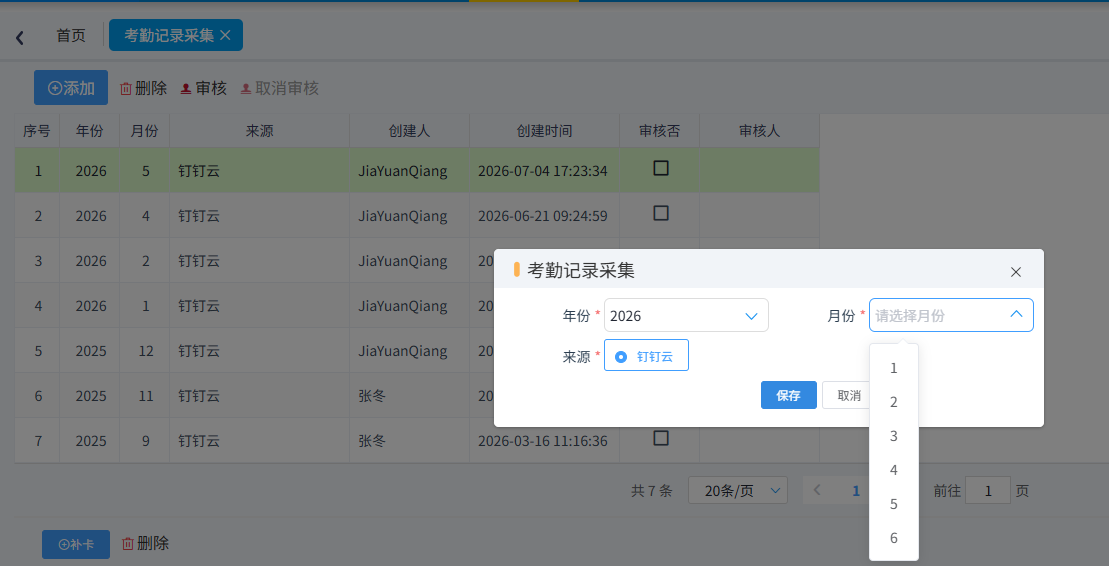
Task: Choose month 5 from the dropdown list
Action: (x=894, y=504)
